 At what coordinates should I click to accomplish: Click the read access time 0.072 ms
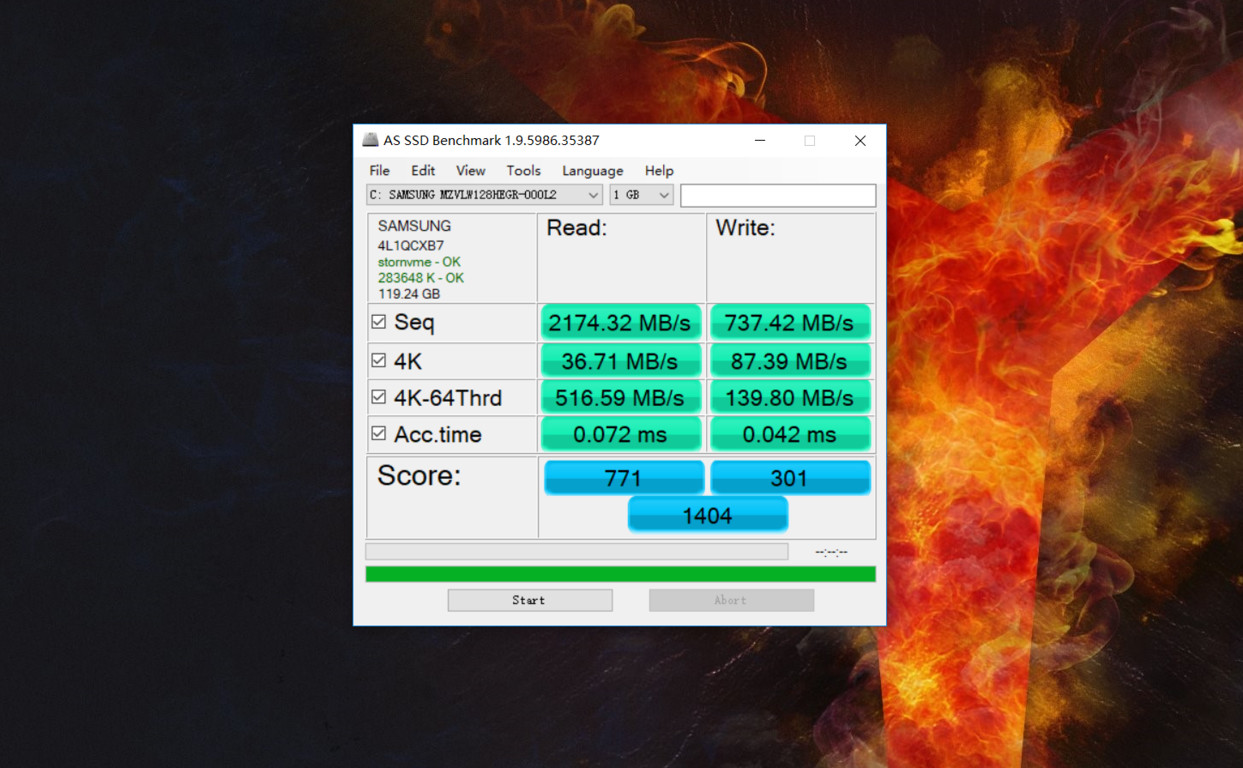620,434
